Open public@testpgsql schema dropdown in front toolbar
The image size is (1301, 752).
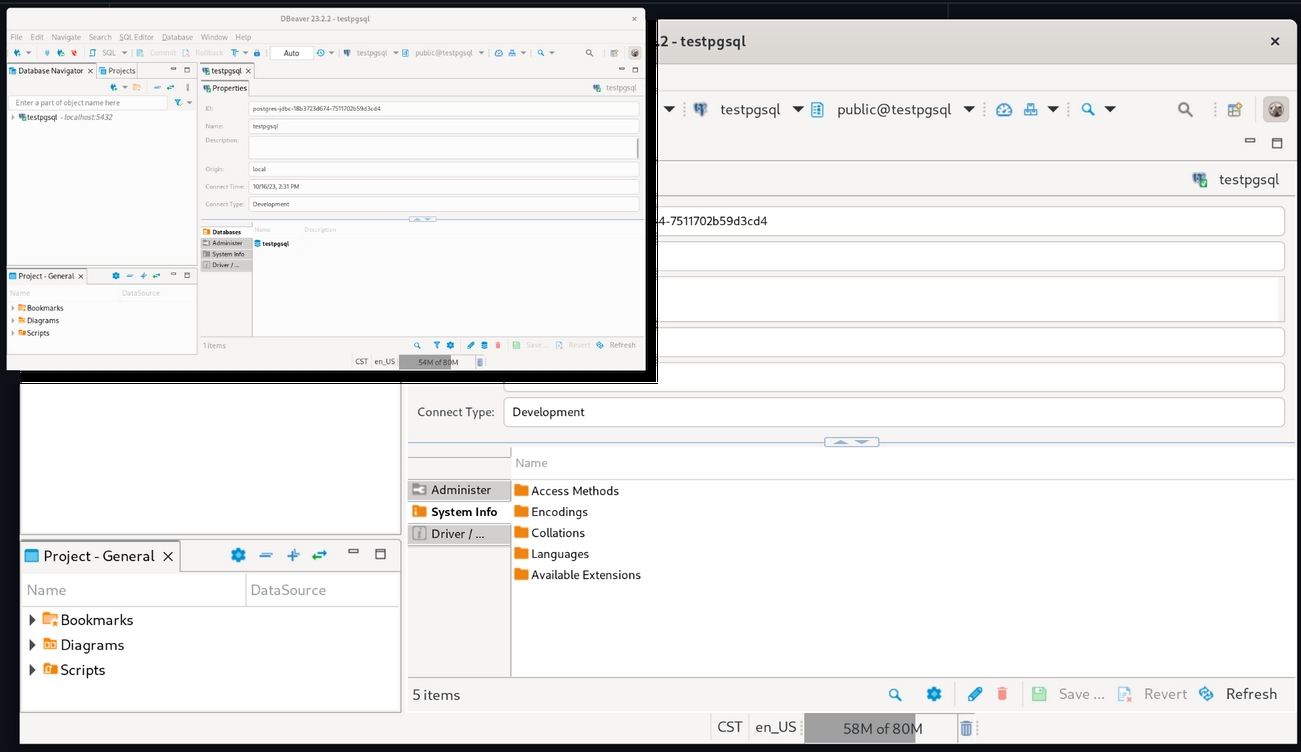point(482,53)
